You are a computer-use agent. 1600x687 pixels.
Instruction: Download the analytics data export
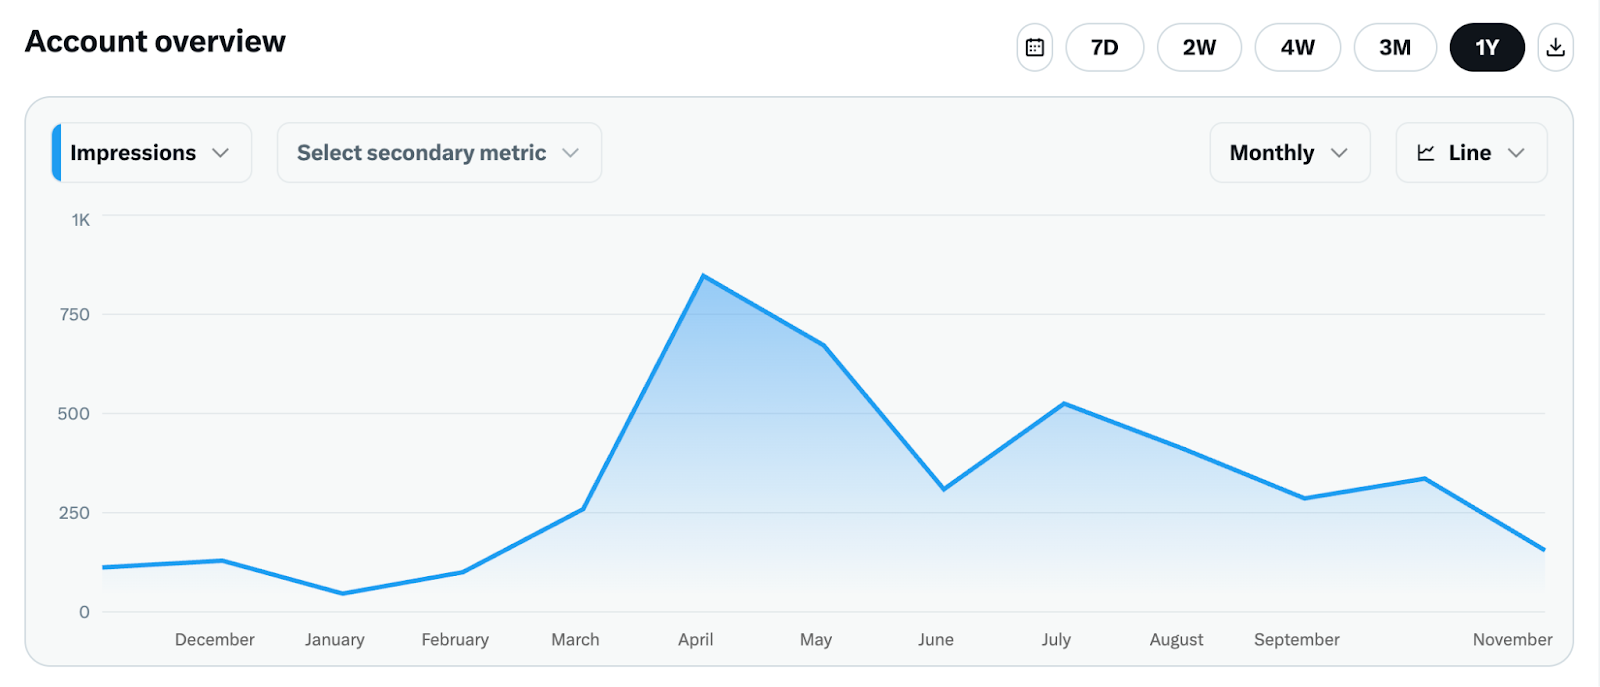point(1555,47)
